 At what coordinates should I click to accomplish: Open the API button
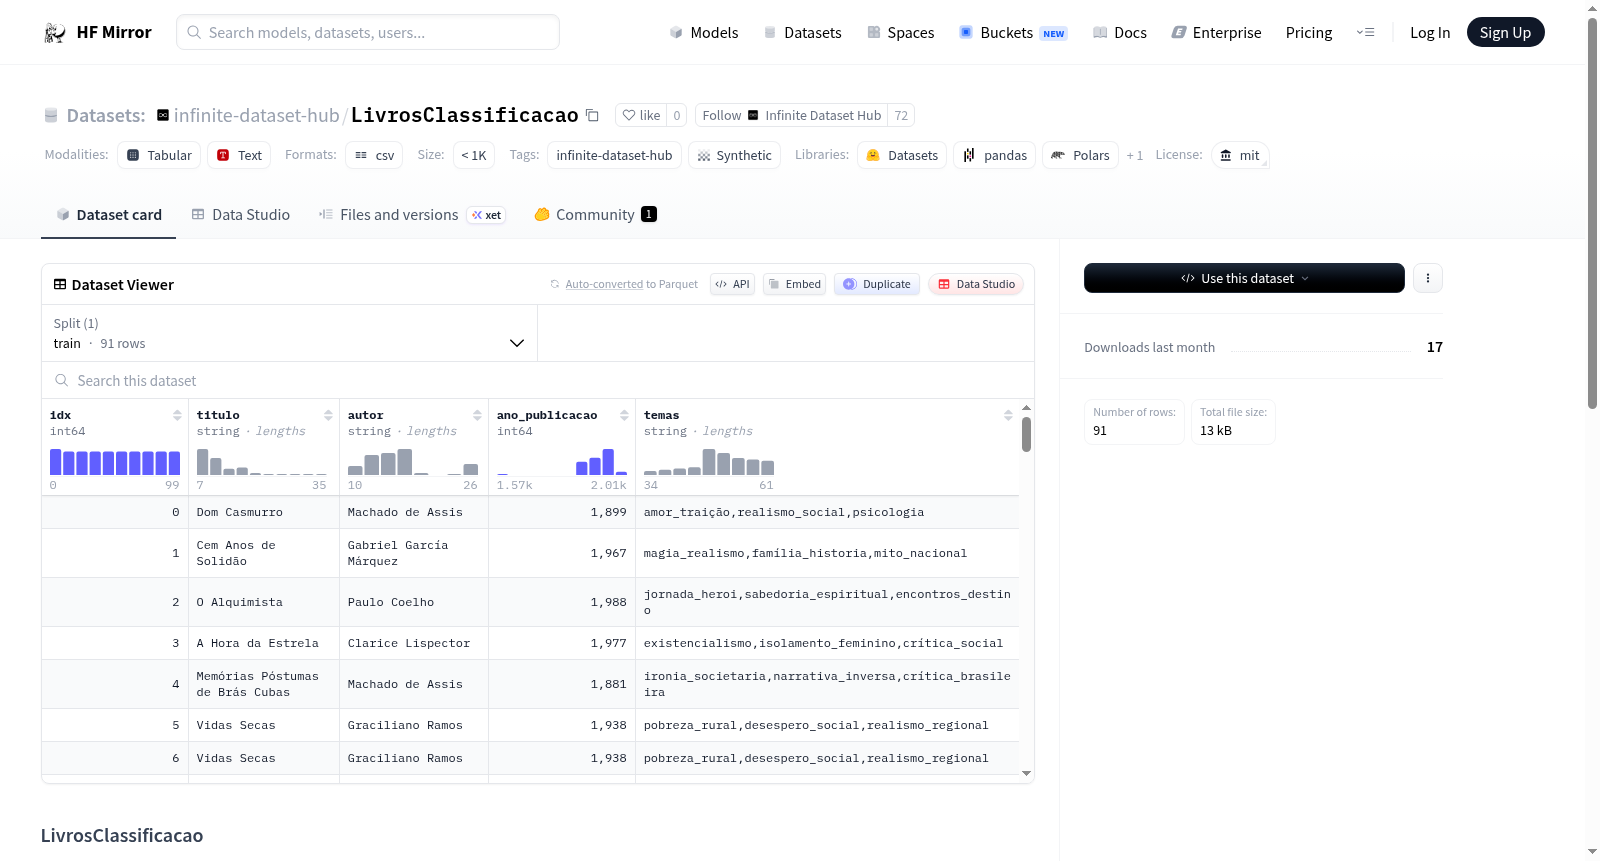[733, 284]
